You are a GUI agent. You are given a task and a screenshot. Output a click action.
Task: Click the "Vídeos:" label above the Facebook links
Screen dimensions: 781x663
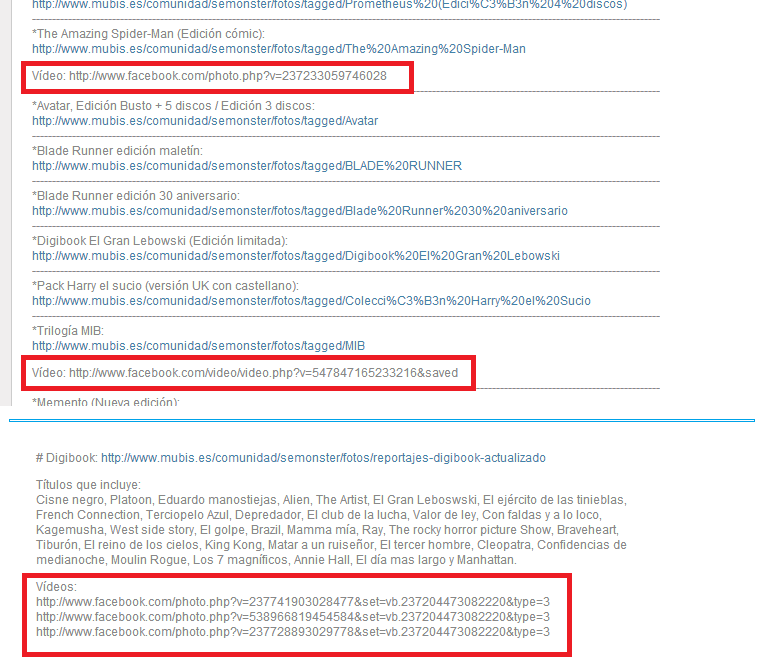(x=56, y=588)
